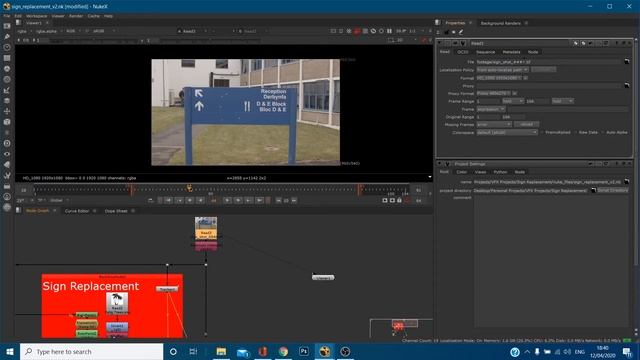Open the Transform nodes toolbar menu
The height and width of the screenshot is (360, 640).
coord(7,111)
